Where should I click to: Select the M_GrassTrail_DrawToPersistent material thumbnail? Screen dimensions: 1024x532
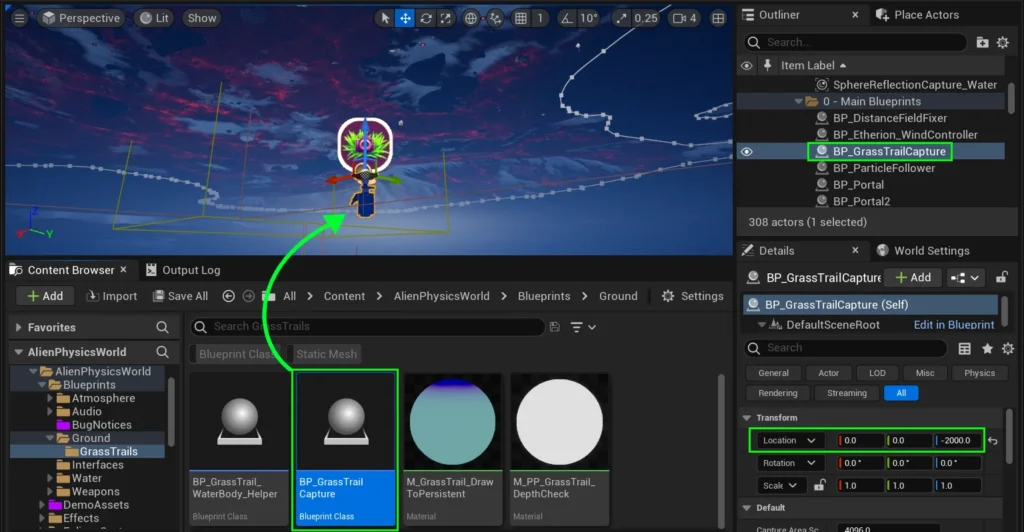tap(452, 421)
